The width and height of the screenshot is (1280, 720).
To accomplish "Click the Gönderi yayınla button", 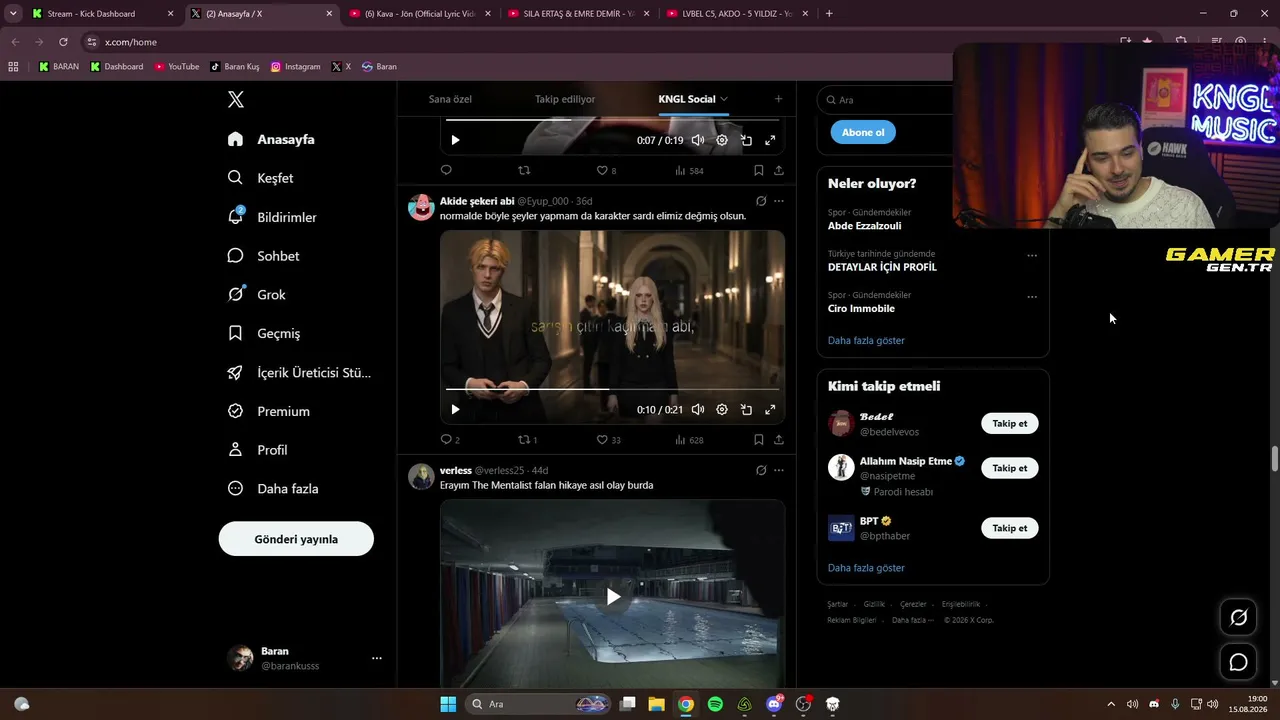I will [296, 539].
